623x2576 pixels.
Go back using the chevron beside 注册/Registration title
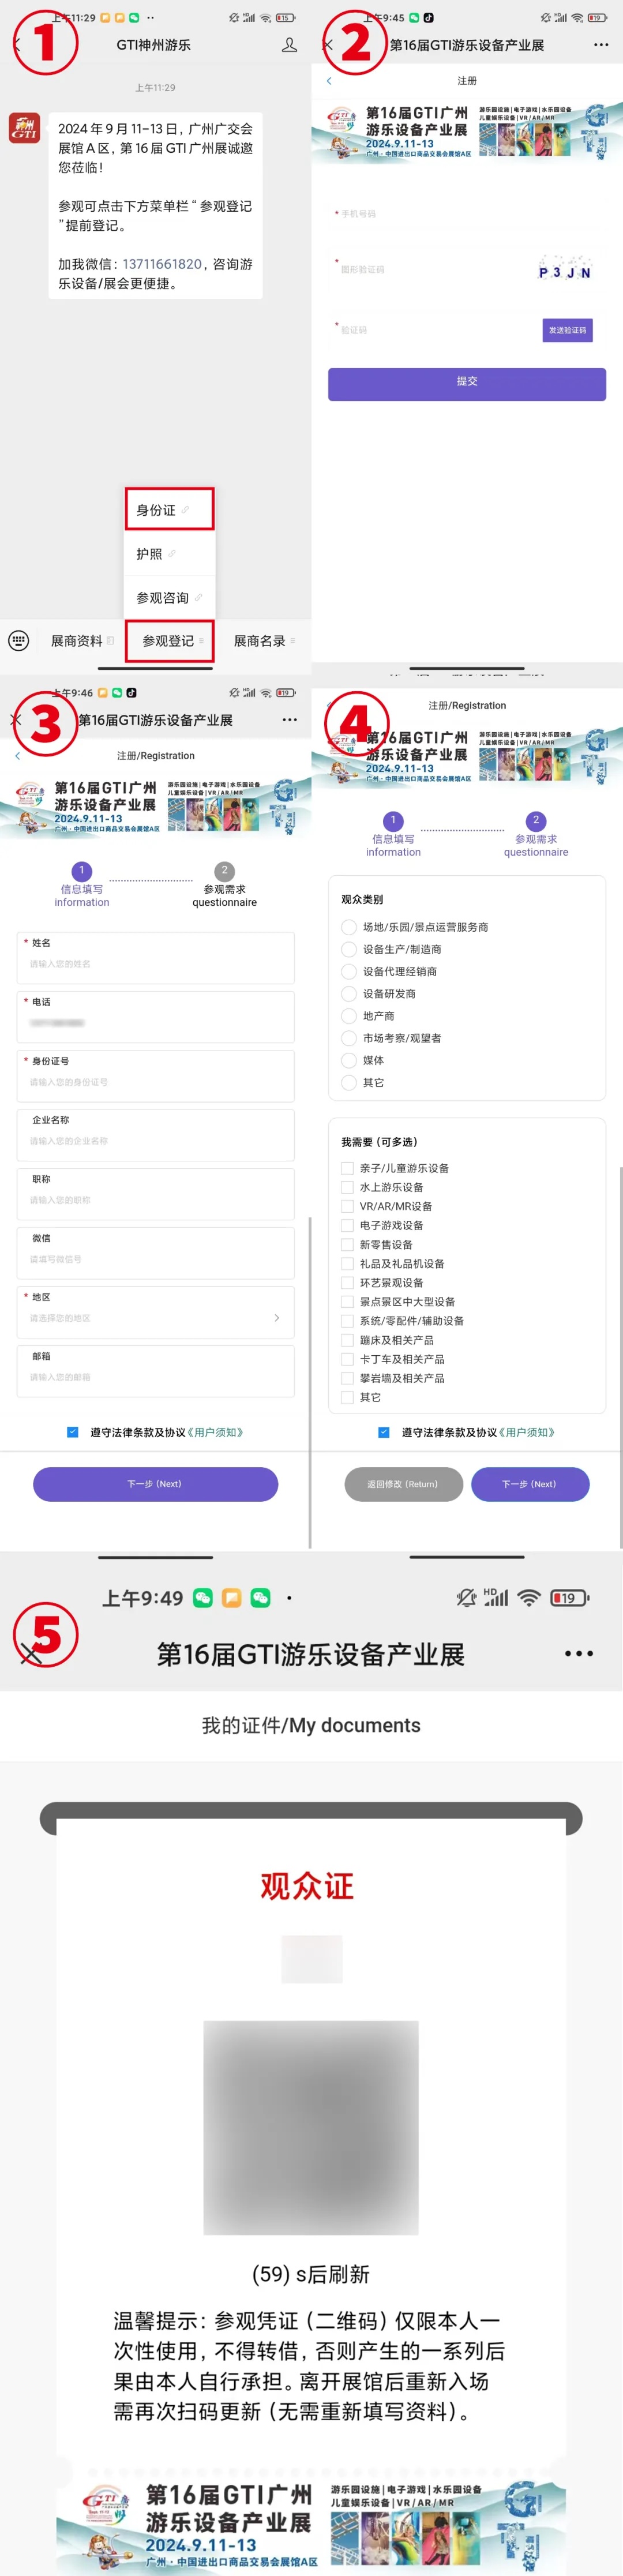click(18, 756)
